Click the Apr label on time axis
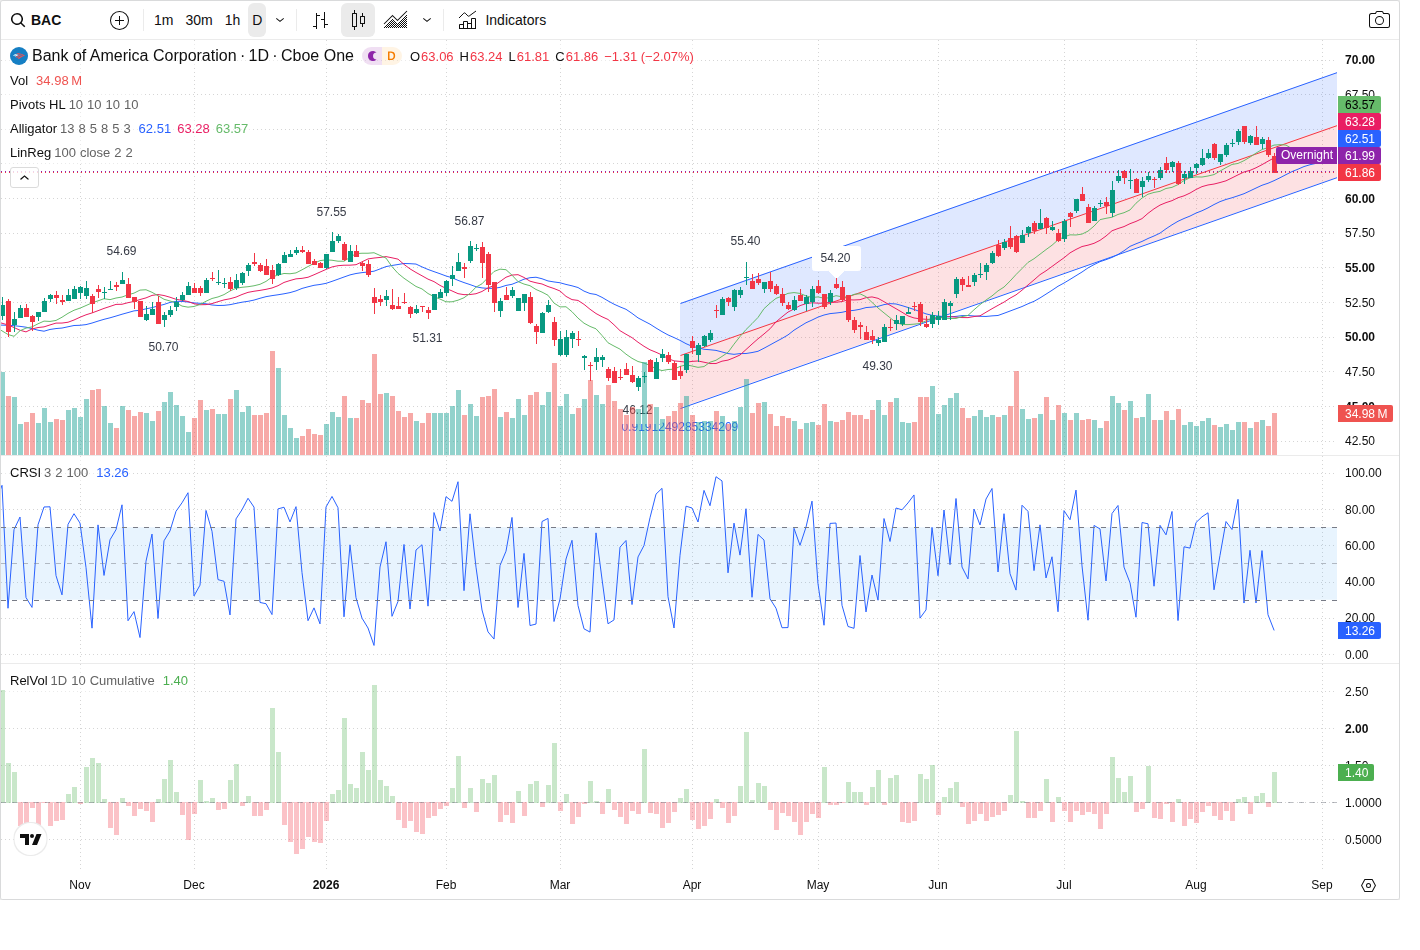 click(692, 885)
